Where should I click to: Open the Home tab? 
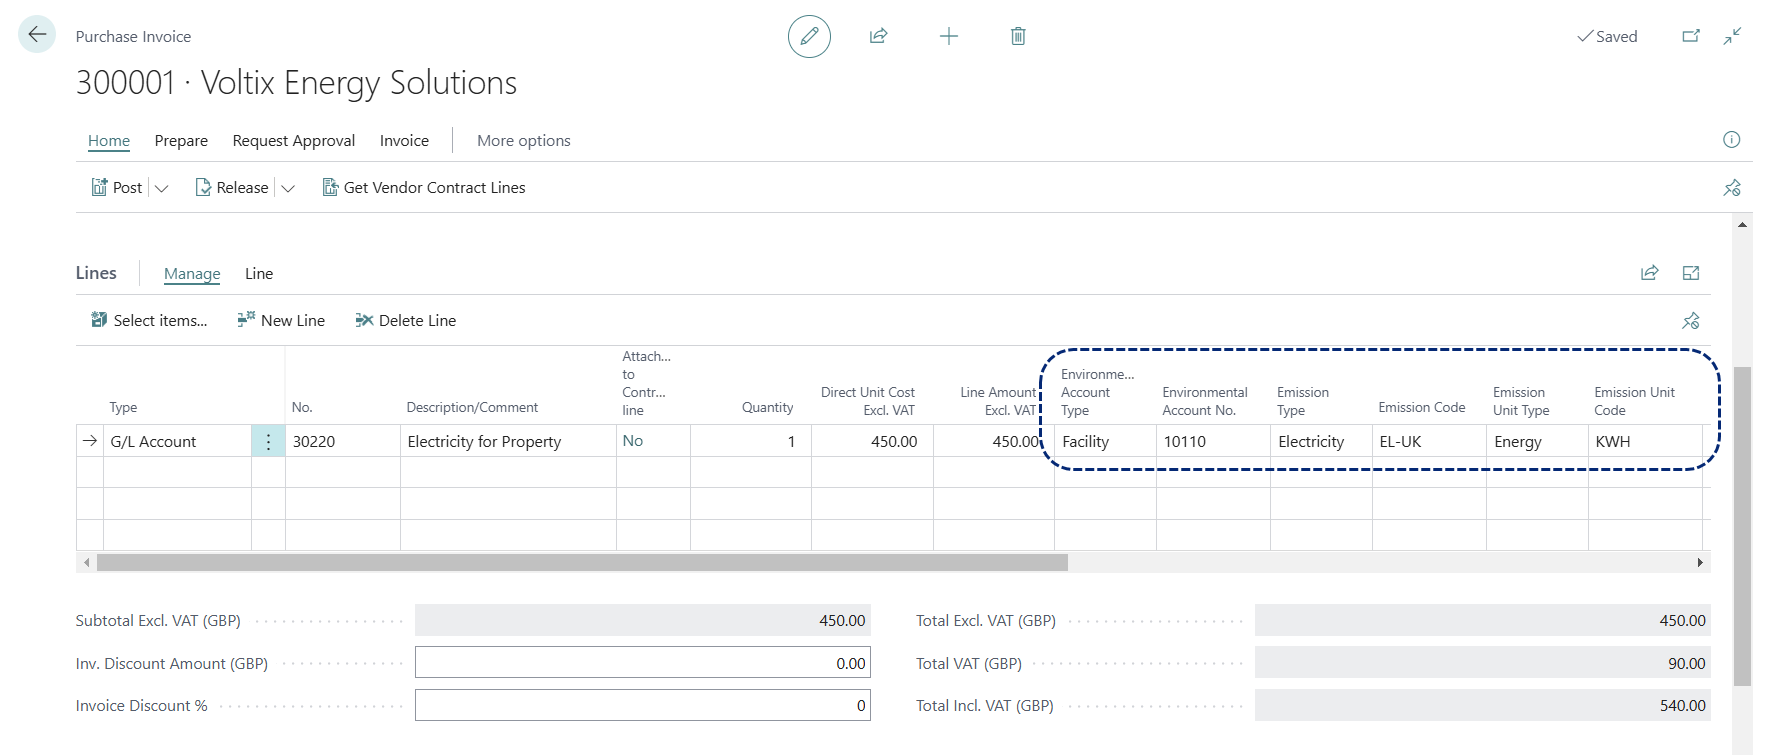(109, 141)
